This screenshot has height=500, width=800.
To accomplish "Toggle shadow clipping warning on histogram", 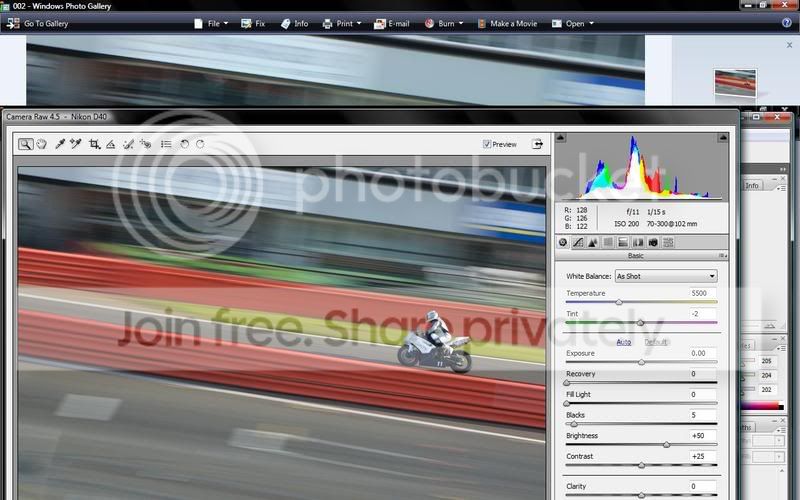I will tap(561, 139).
